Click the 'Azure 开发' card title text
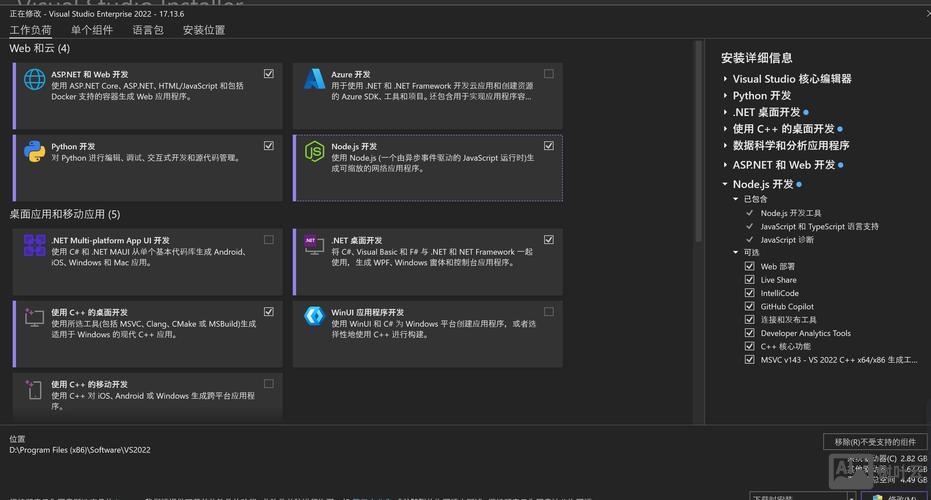 (351, 74)
